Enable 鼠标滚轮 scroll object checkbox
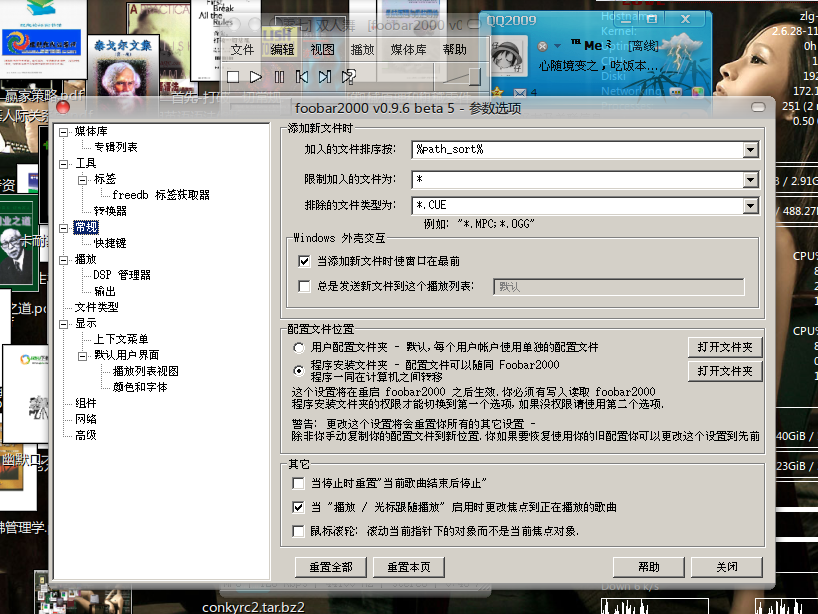Image resolution: width=818 pixels, height=614 pixels. [298, 531]
